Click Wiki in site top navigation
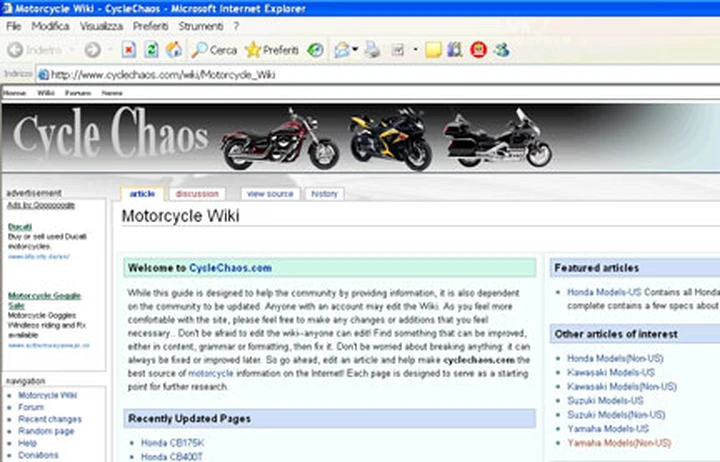Viewport: 720px width, 462px height. [x=45, y=93]
